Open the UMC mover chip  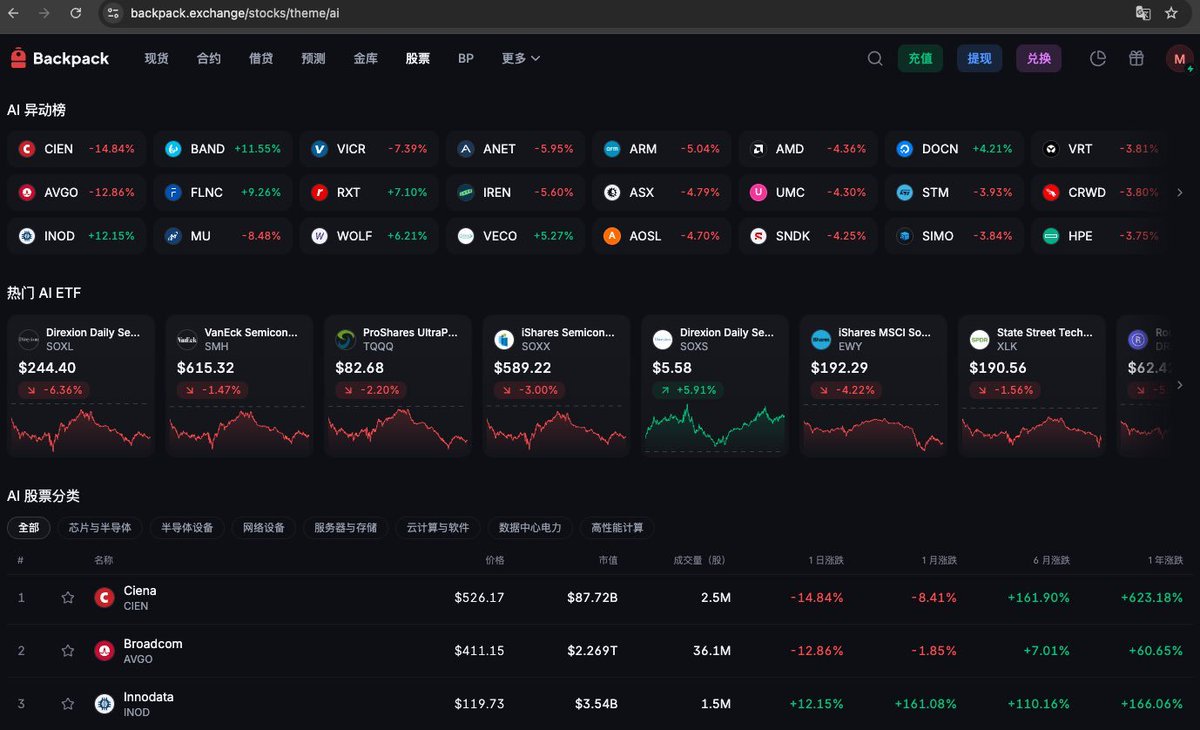pos(808,192)
